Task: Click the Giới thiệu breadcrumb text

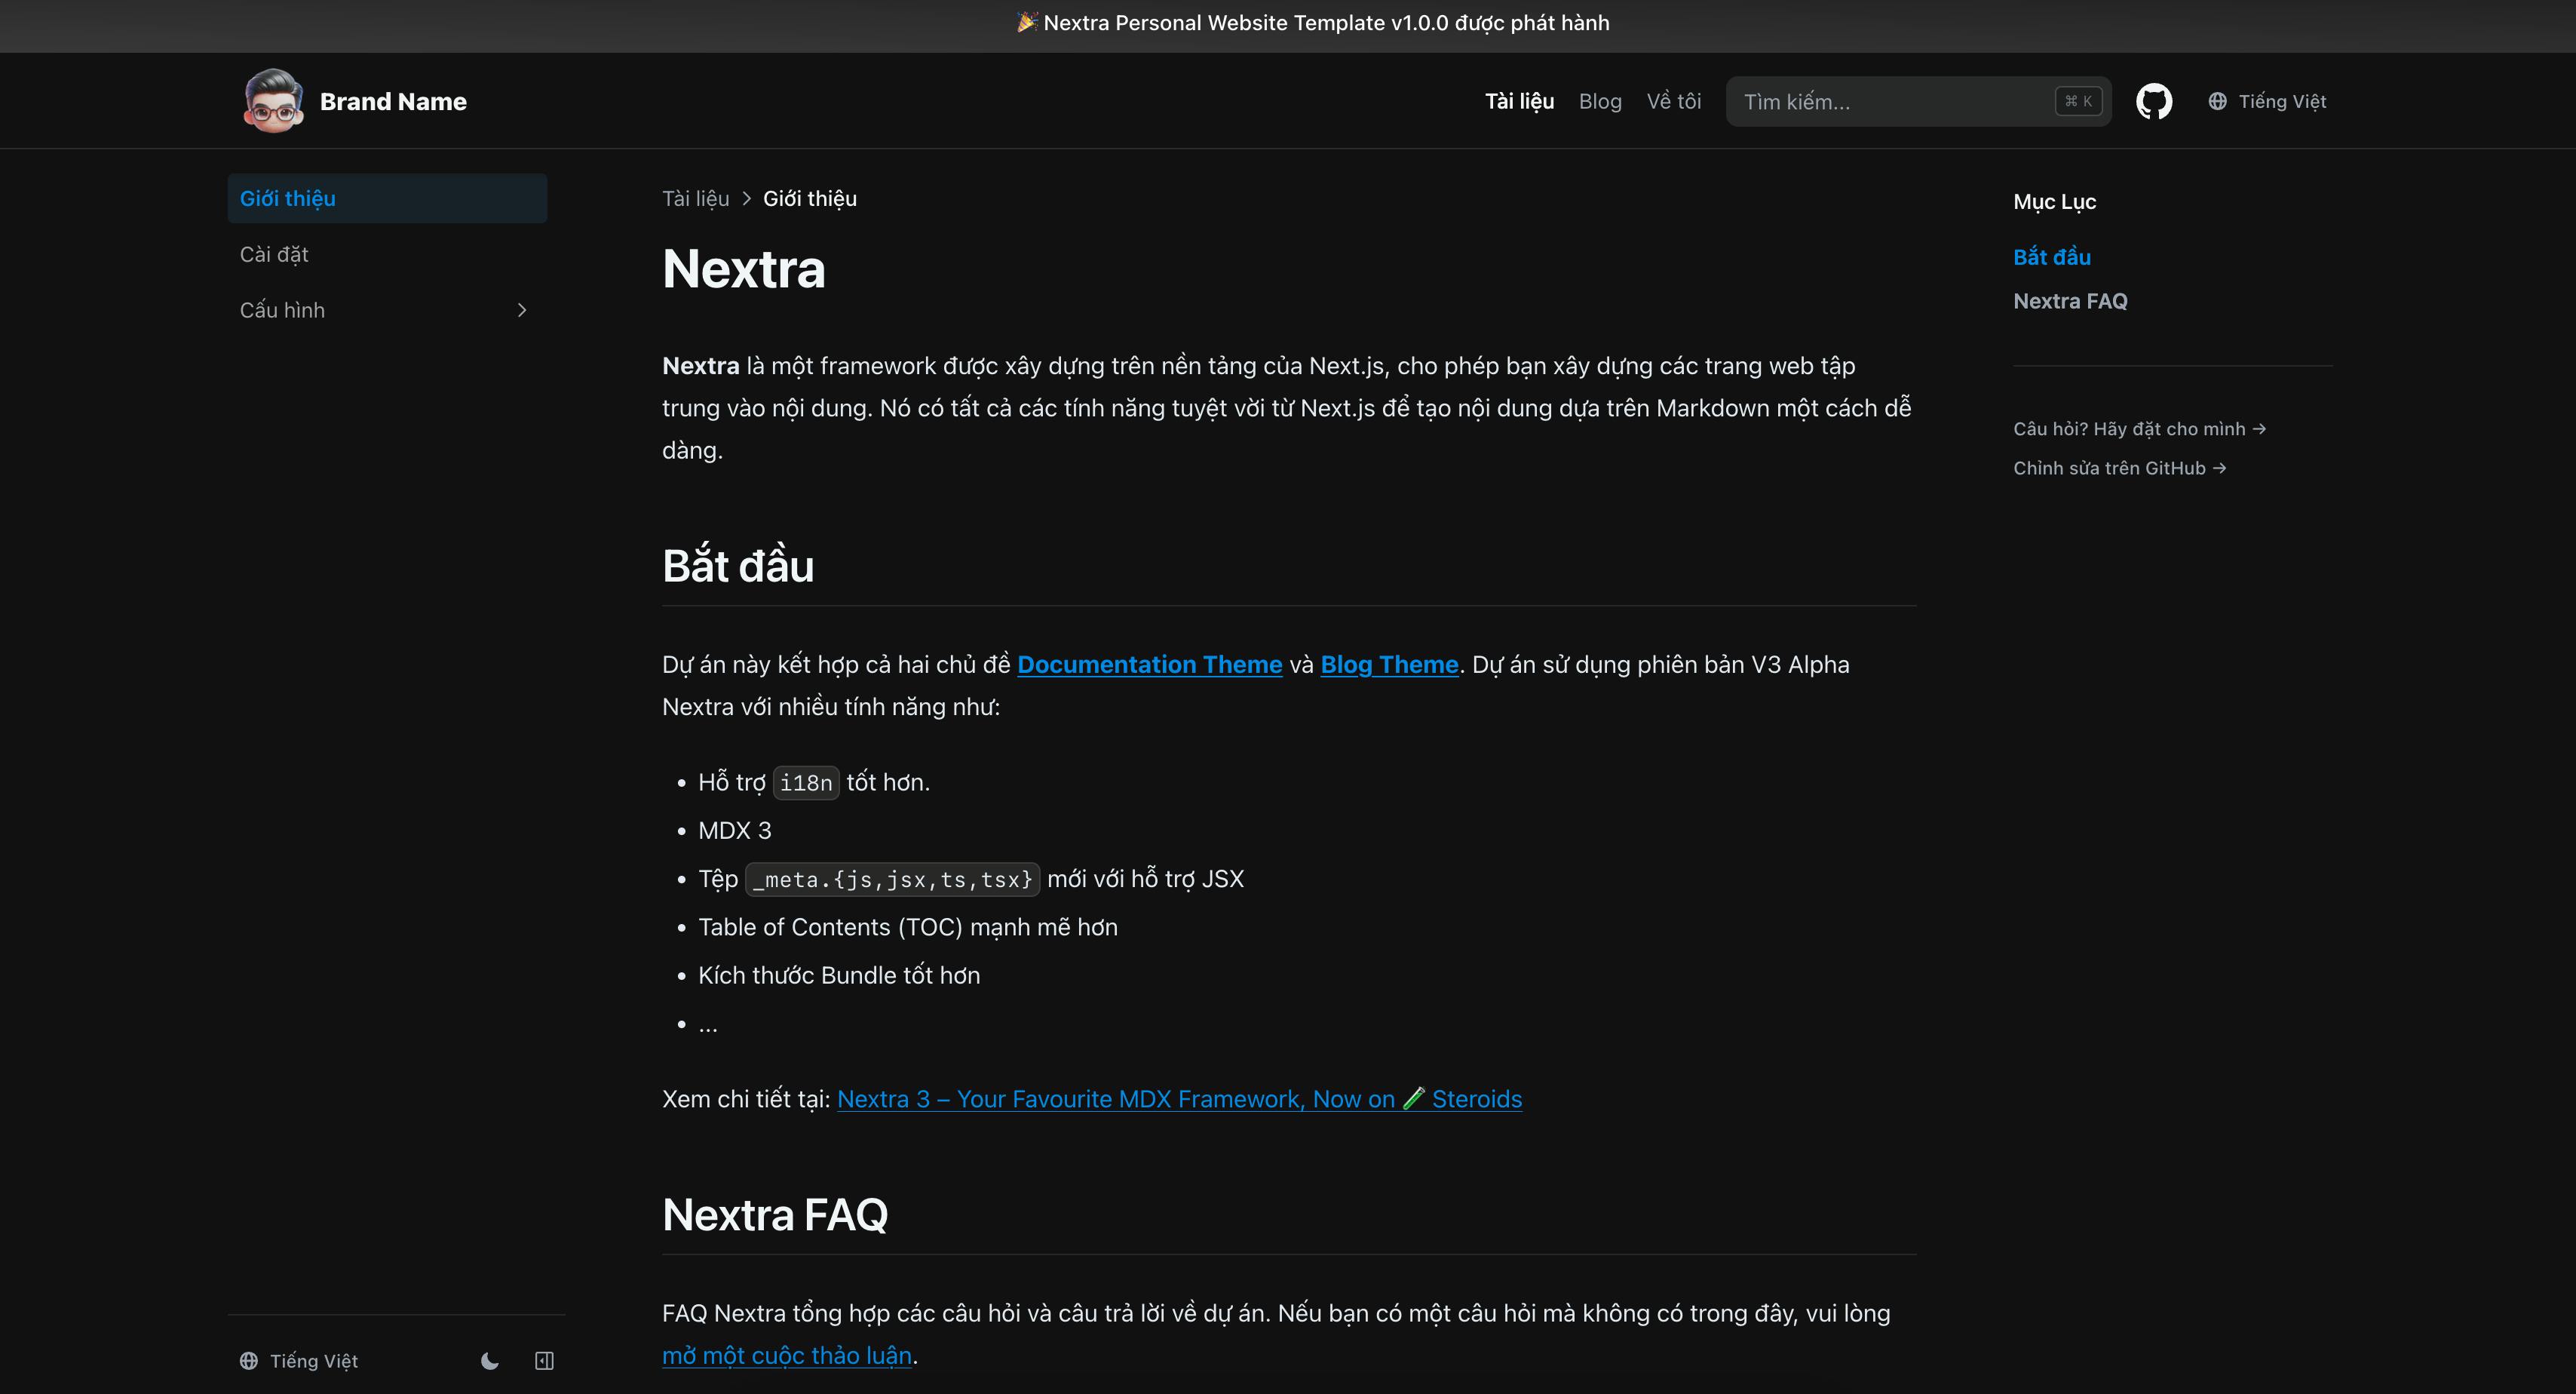Action: (x=810, y=198)
